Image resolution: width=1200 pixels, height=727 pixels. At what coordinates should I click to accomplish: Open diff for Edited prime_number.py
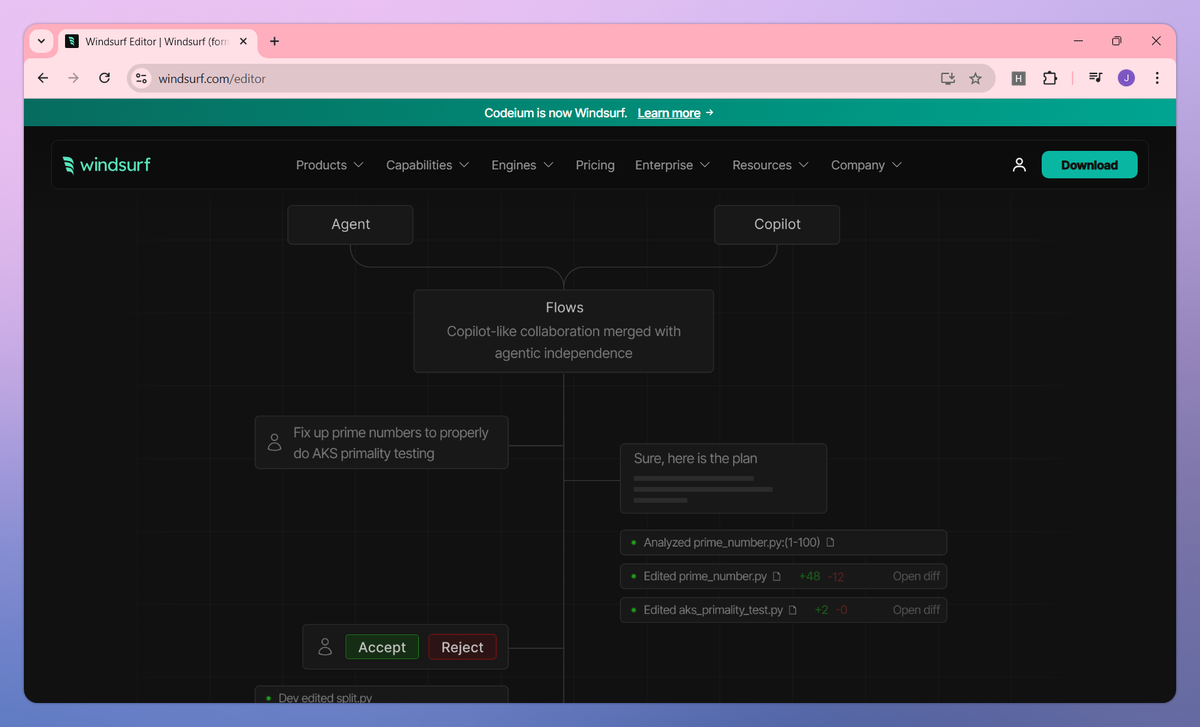pyautogui.click(x=916, y=577)
